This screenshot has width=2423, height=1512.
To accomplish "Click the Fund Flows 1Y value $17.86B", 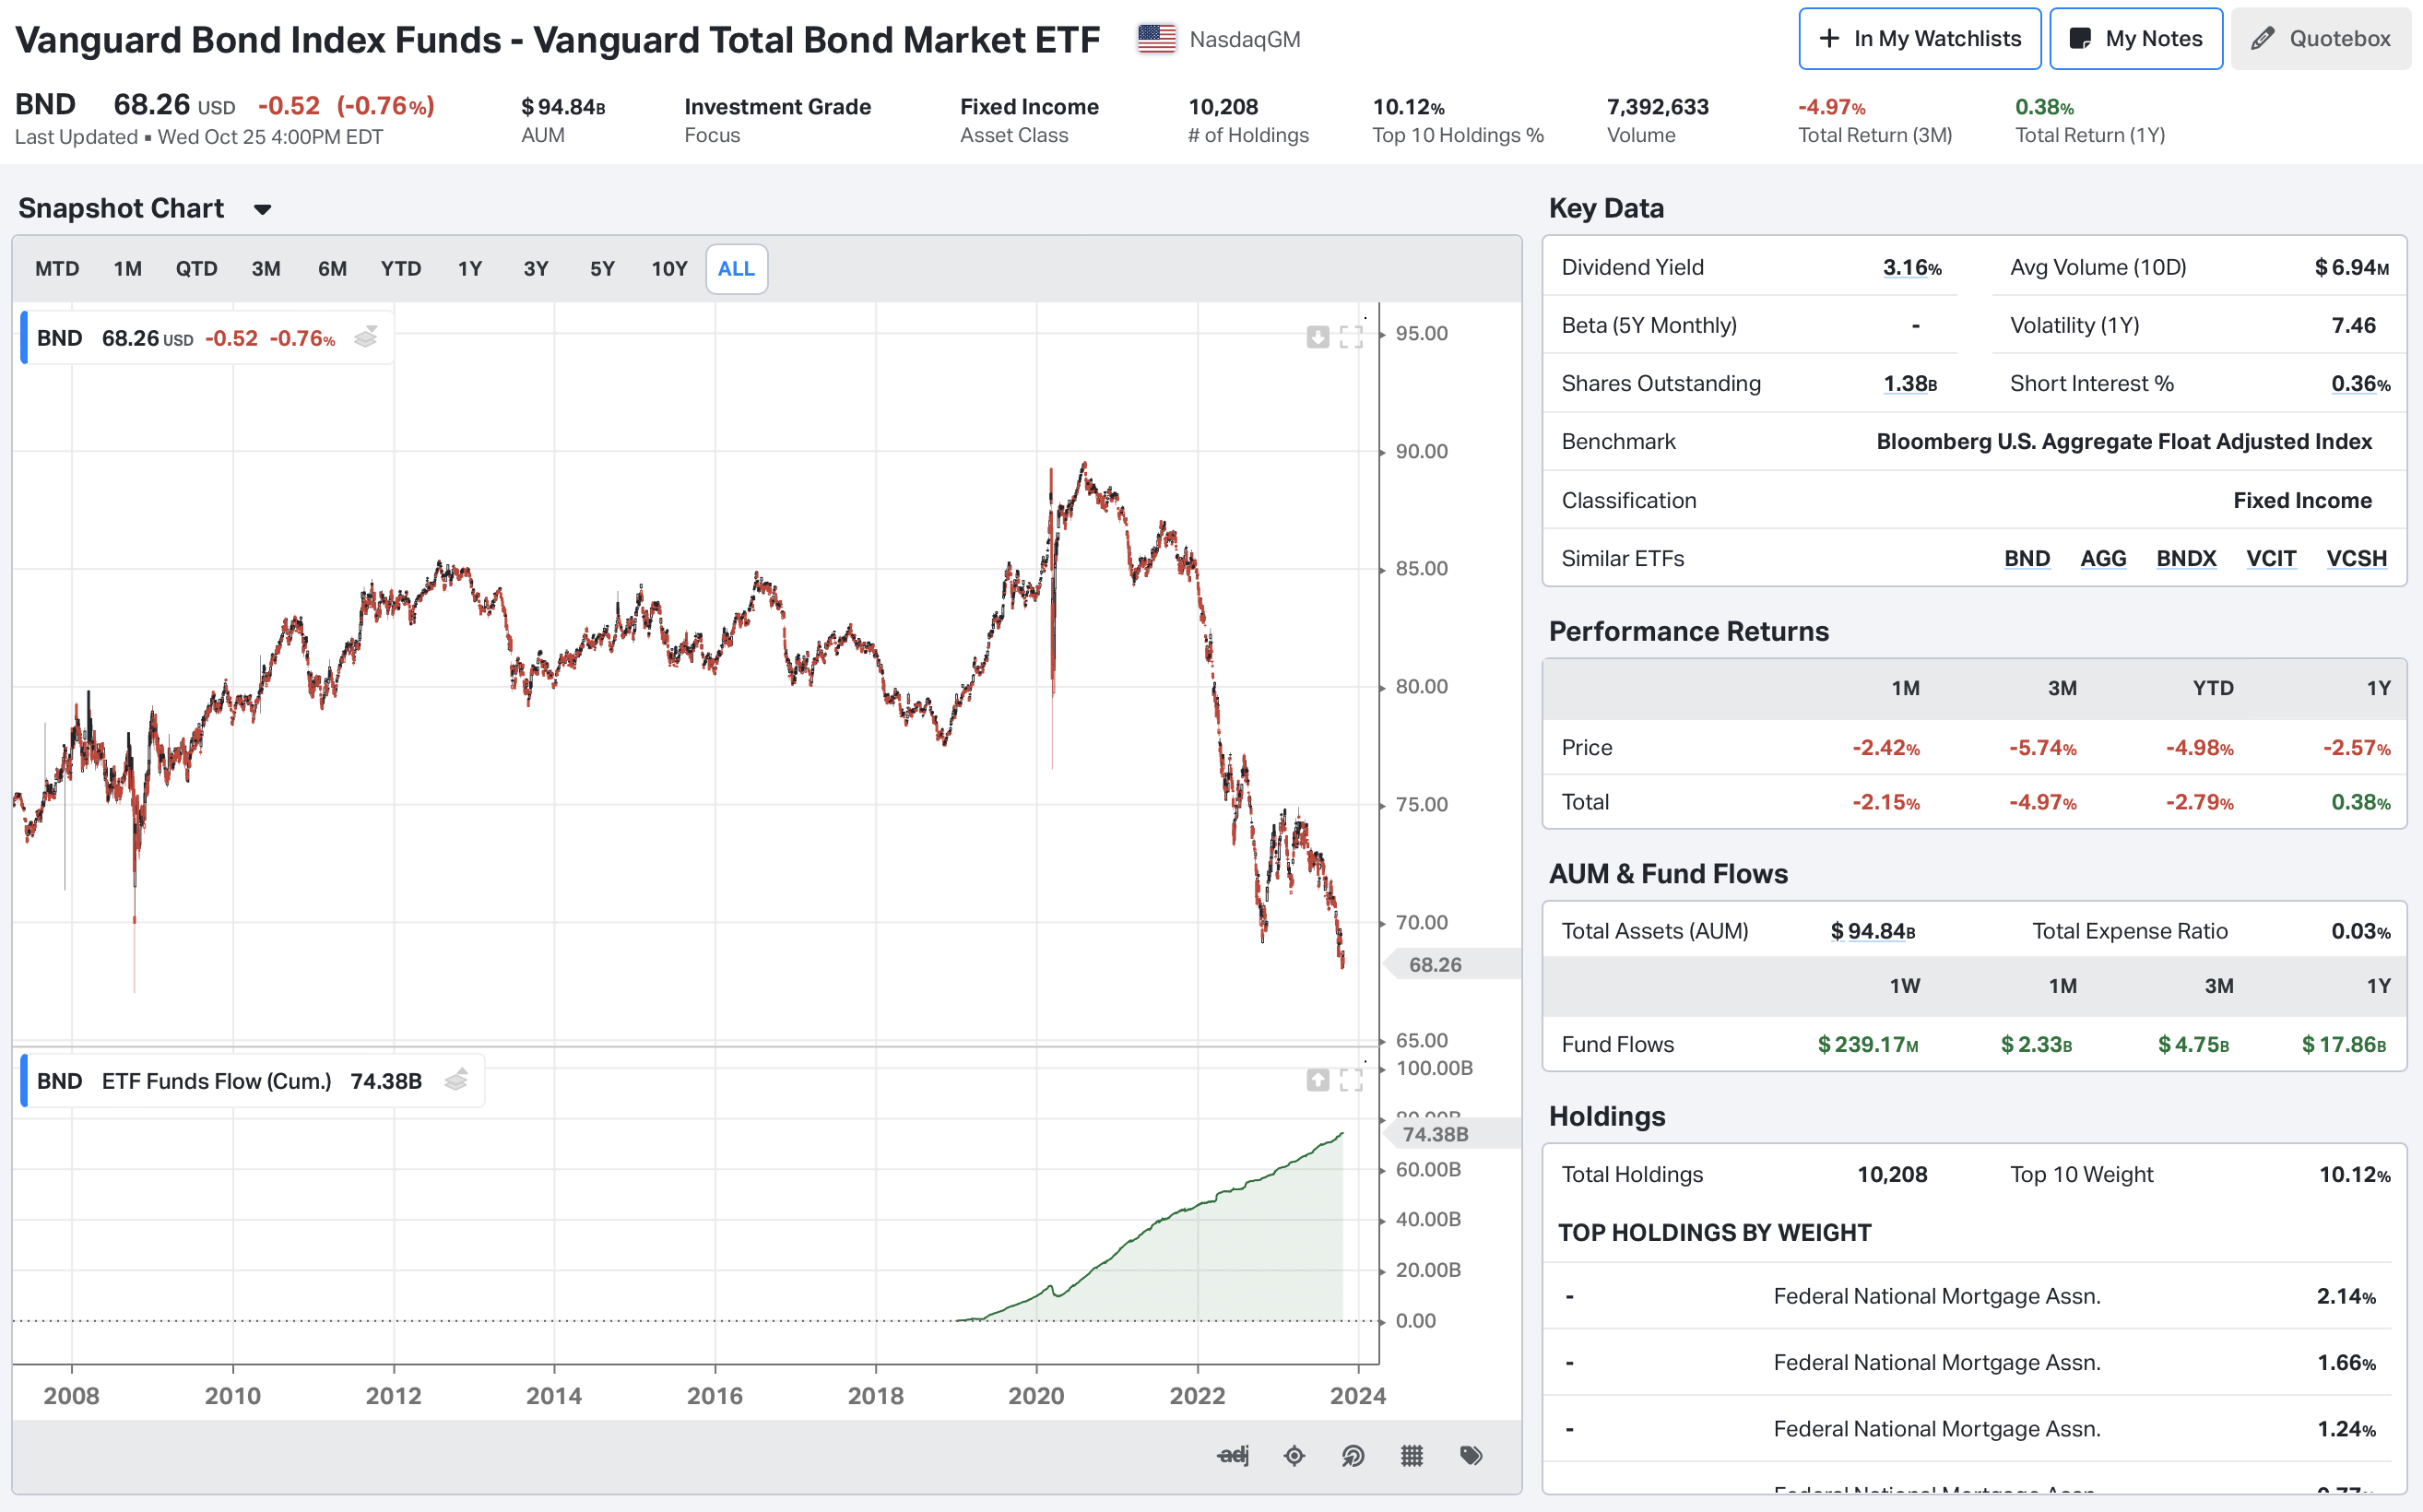I will tap(2343, 1044).
